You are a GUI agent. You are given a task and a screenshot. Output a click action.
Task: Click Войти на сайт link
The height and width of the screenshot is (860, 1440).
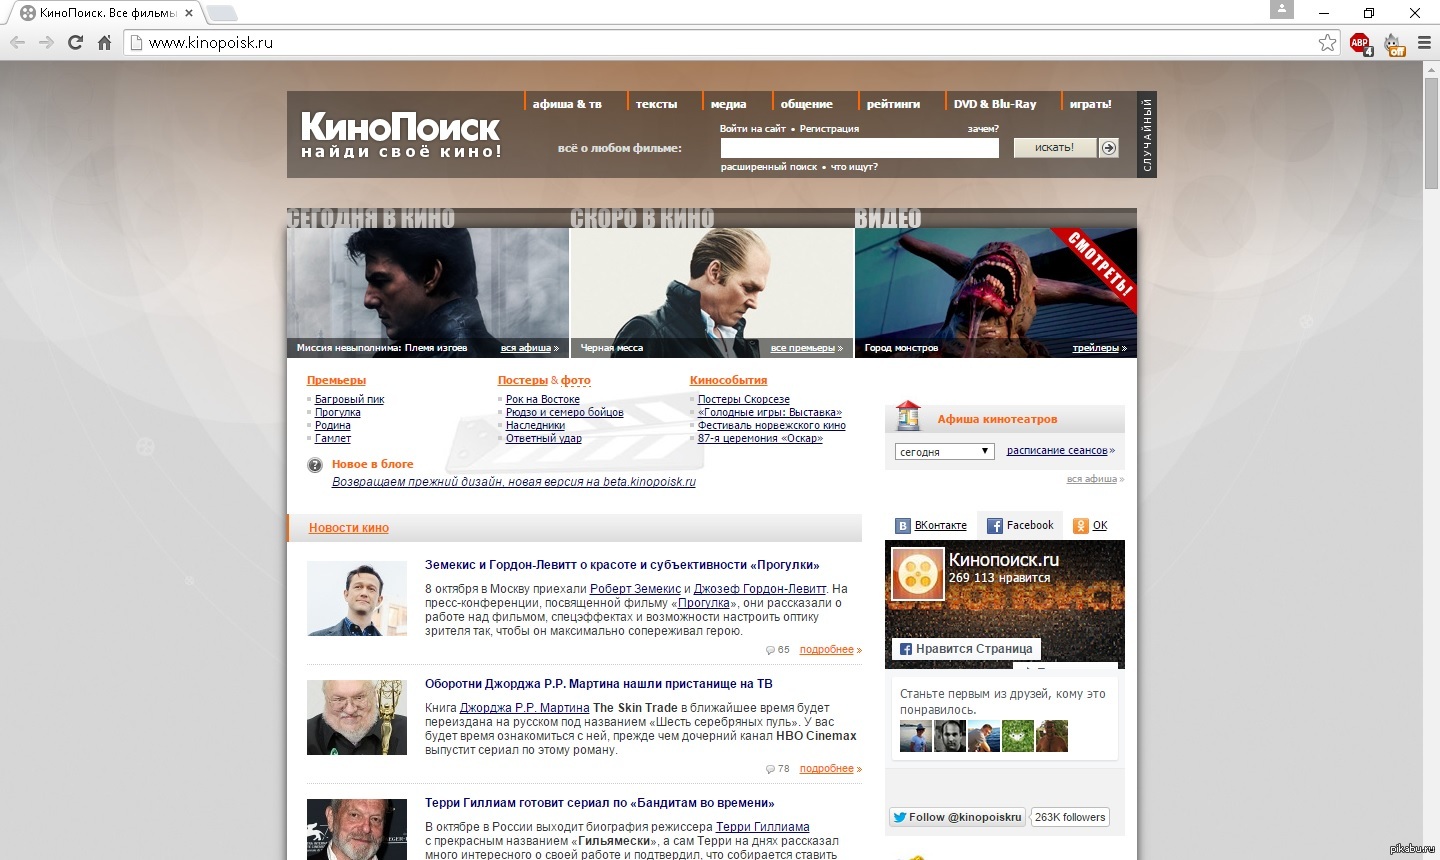753,129
